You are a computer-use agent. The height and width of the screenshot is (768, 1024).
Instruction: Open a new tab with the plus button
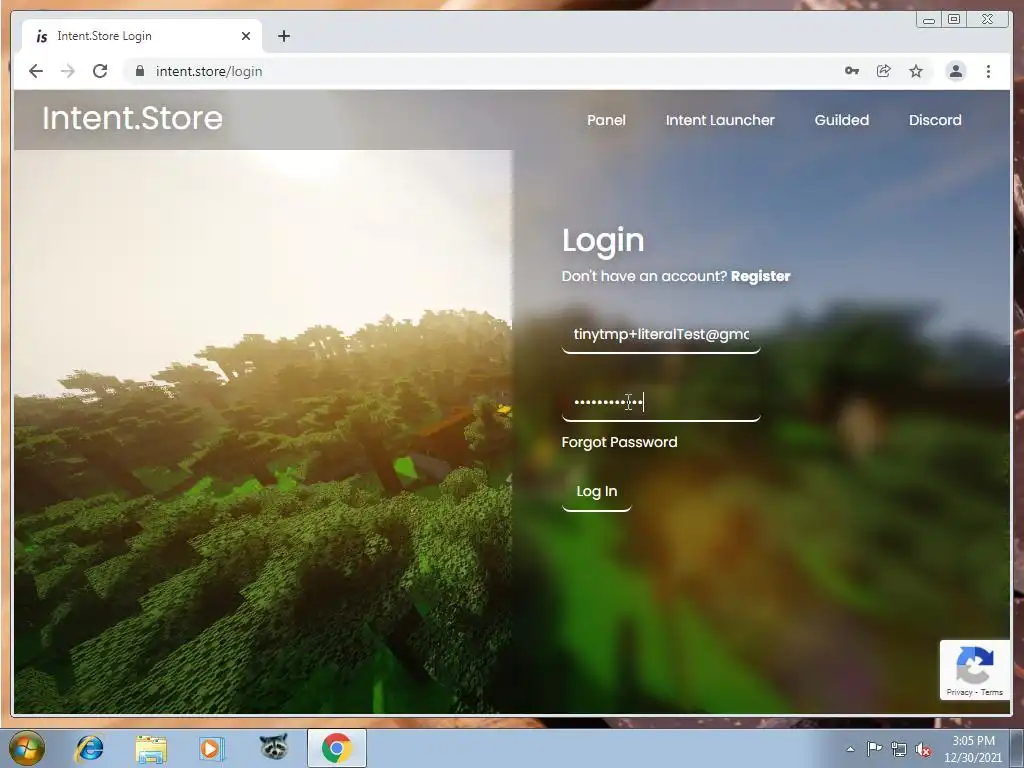pos(283,36)
